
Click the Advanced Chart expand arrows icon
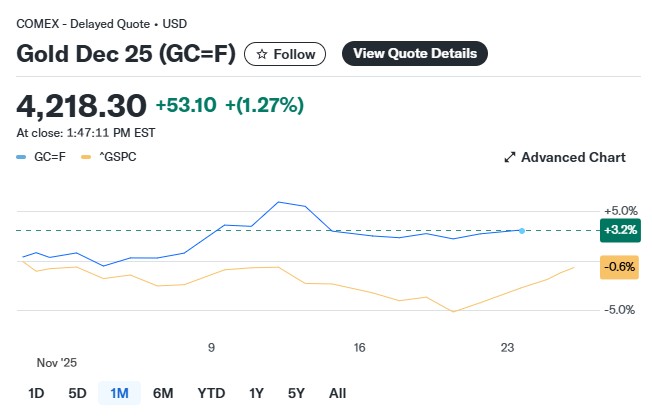(x=509, y=157)
